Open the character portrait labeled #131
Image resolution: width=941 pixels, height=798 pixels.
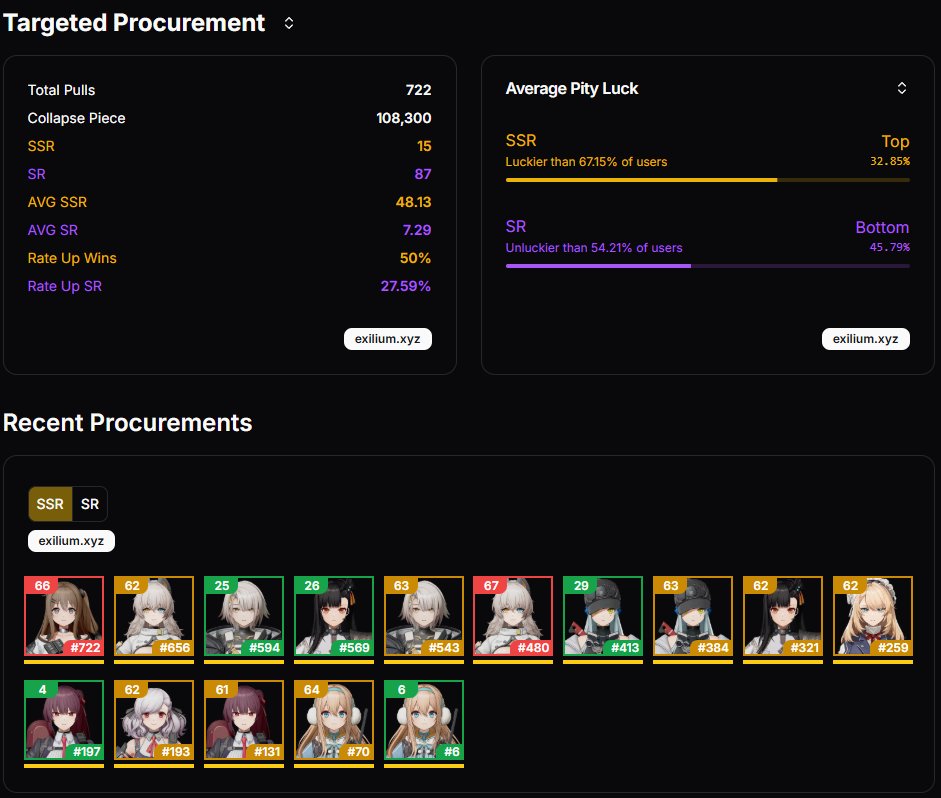[x=244, y=720]
